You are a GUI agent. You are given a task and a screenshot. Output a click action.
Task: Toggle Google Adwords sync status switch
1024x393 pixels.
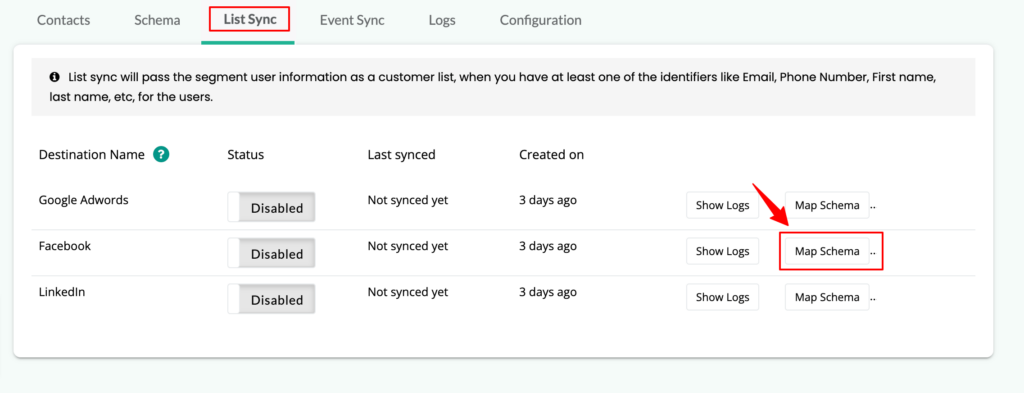point(271,208)
